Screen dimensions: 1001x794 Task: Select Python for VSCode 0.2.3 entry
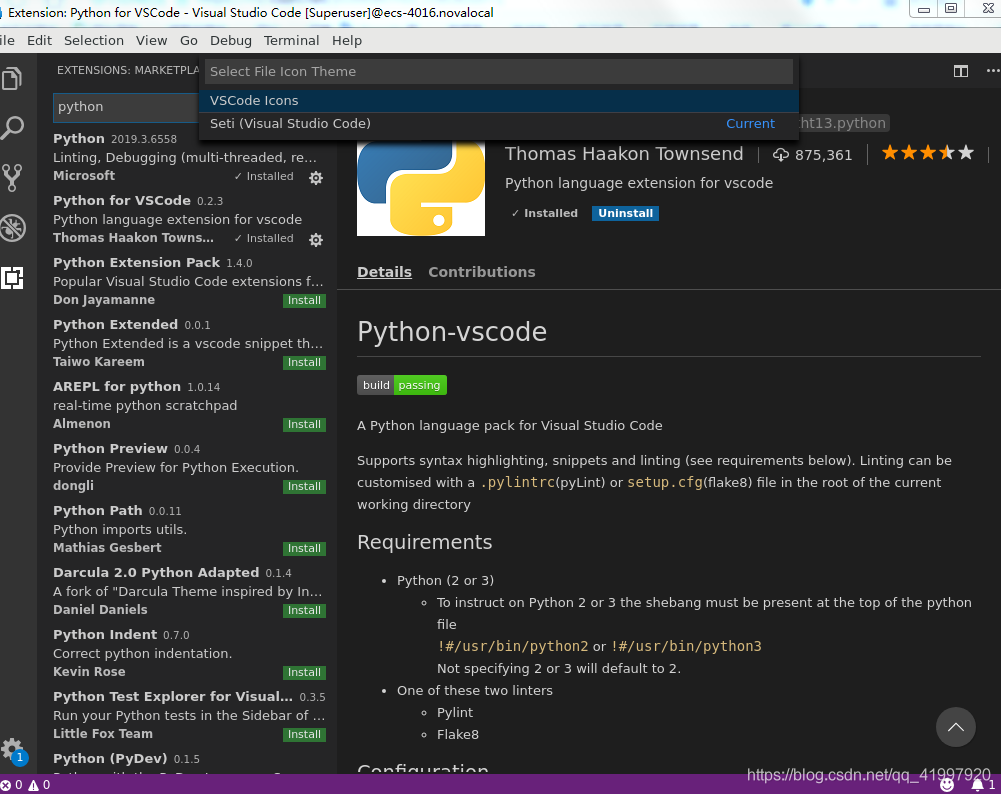(x=188, y=219)
